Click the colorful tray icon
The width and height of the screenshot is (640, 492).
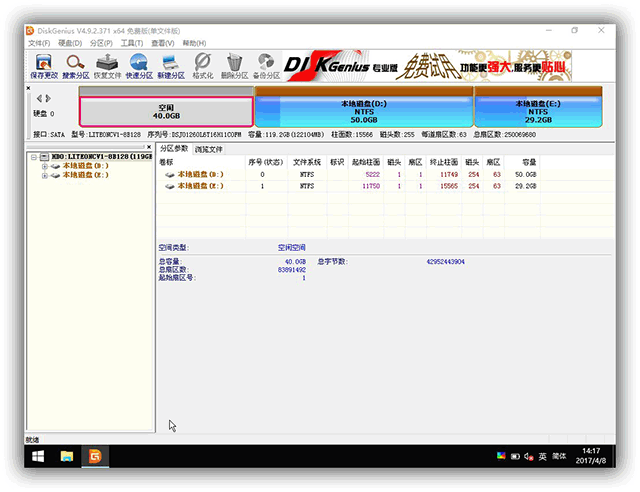coord(501,456)
